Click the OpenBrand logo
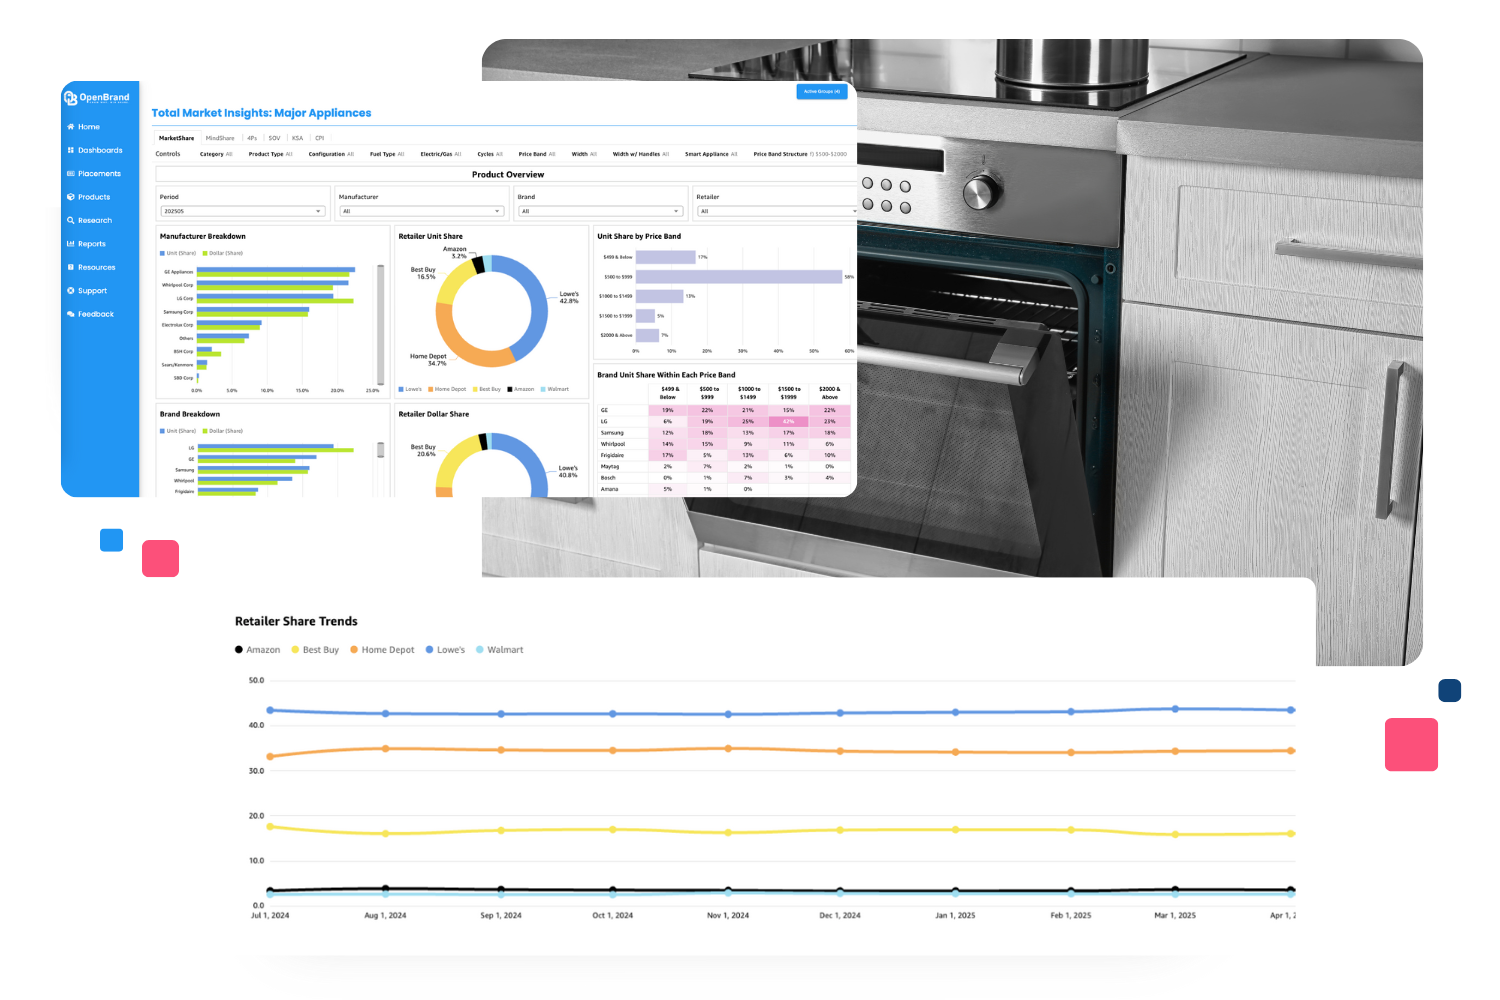 (97, 98)
